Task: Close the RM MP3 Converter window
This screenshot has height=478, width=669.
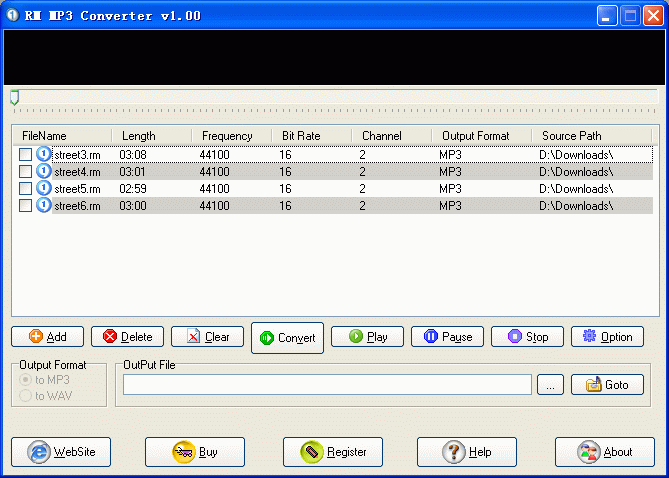Action: [x=653, y=16]
